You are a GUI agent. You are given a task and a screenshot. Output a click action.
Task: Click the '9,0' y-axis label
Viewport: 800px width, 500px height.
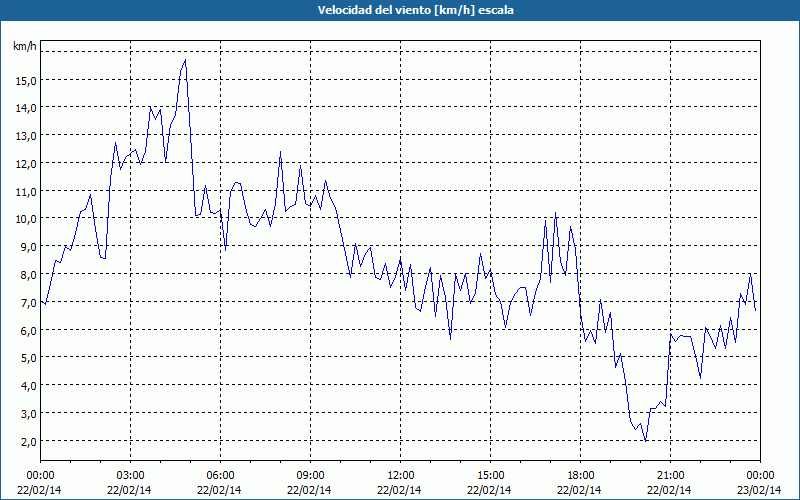[29, 247]
